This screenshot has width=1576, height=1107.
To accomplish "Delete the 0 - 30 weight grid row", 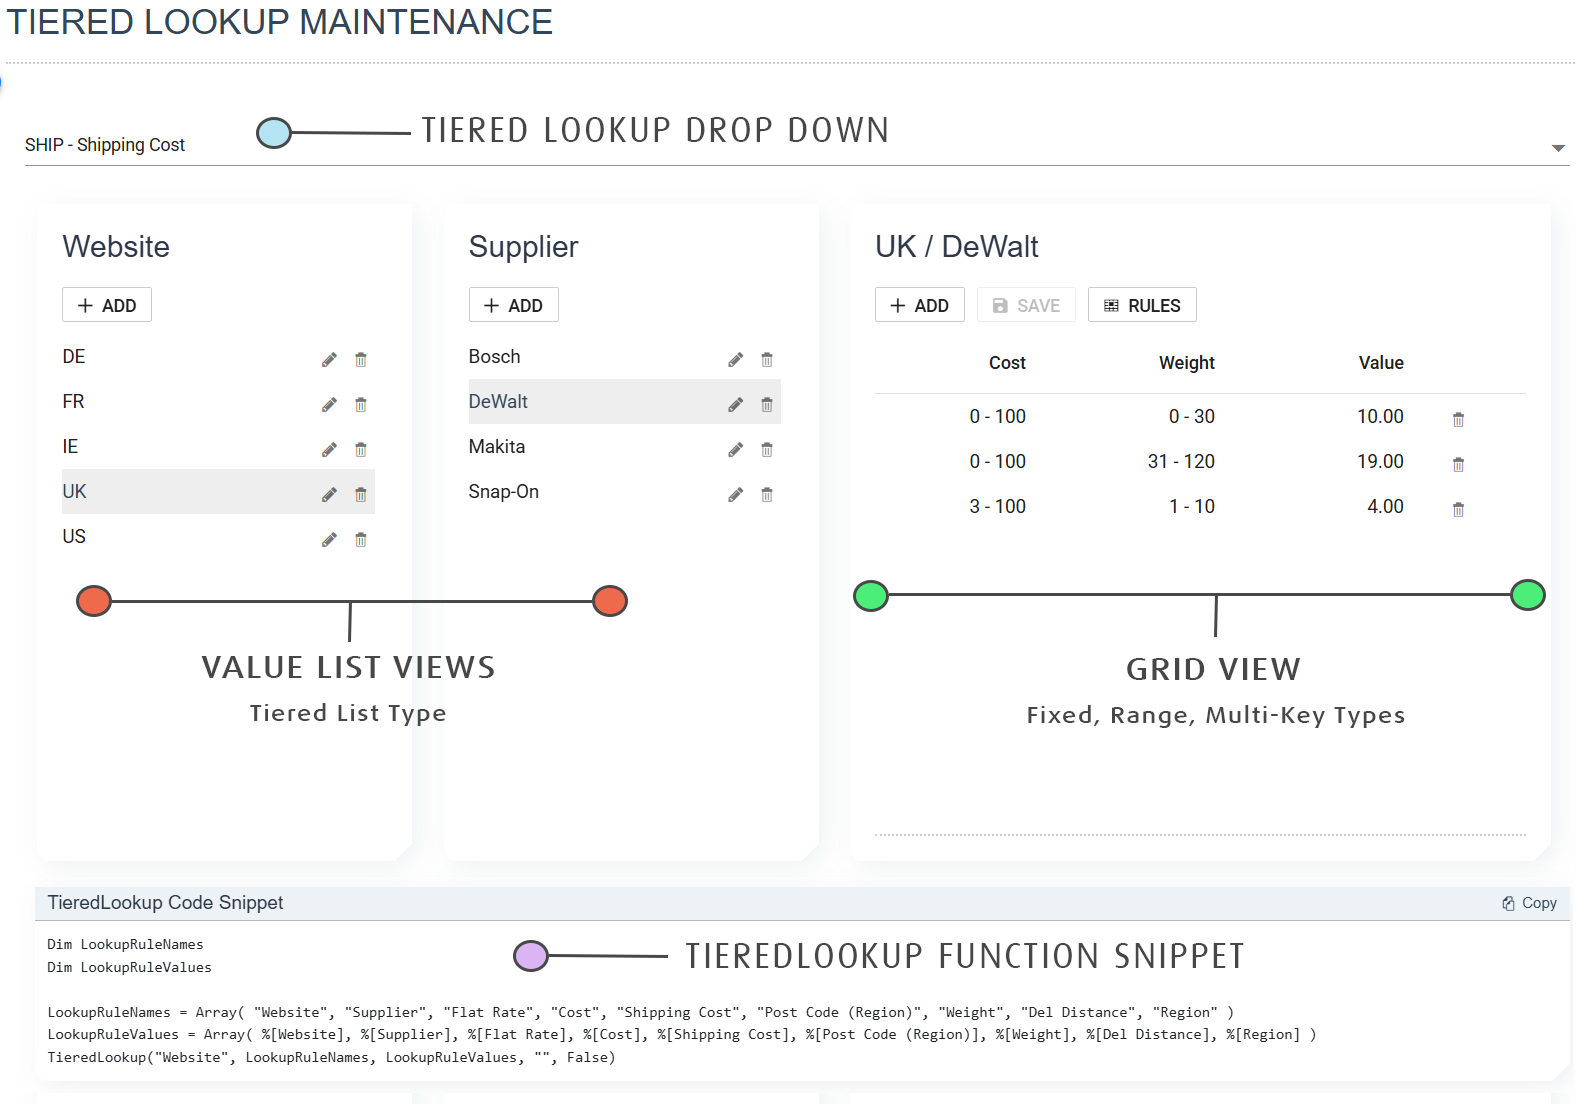I will coord(1458,420).
